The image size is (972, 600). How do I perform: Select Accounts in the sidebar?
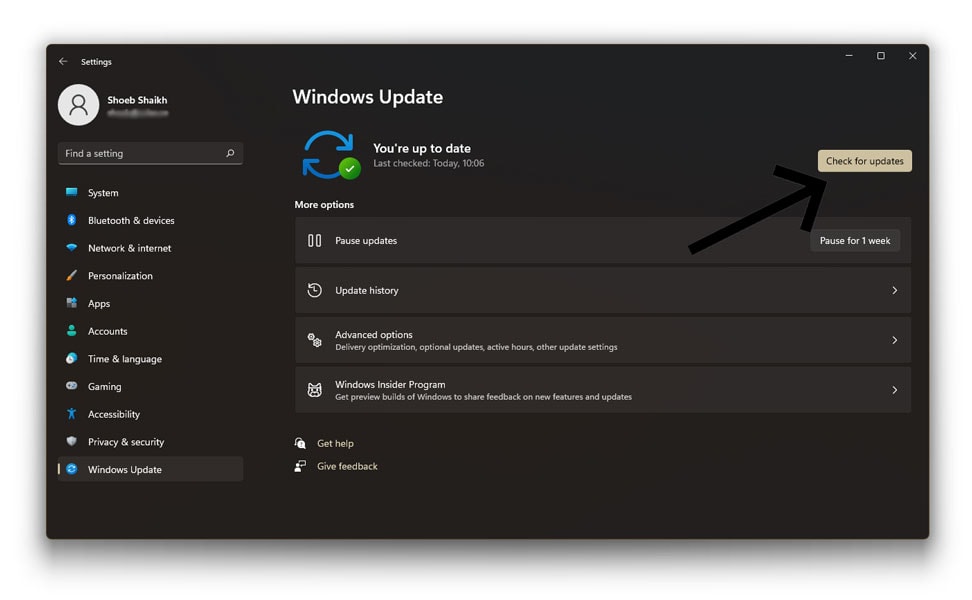click(150, 331)
